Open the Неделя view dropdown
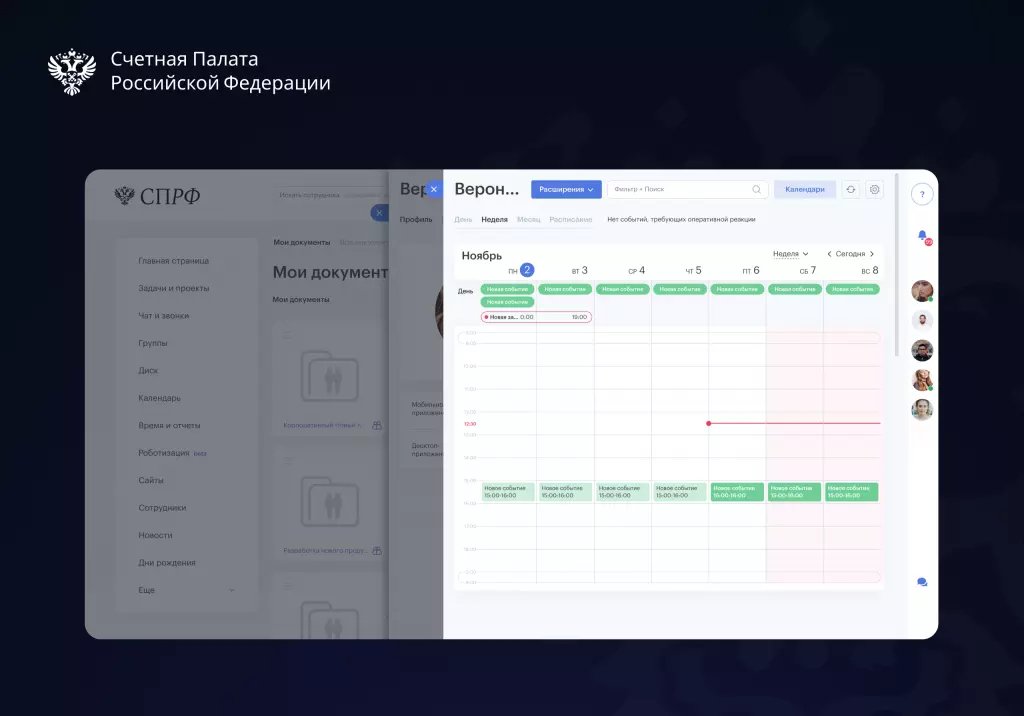The image size is (1024, 716). tap(790, 253)
